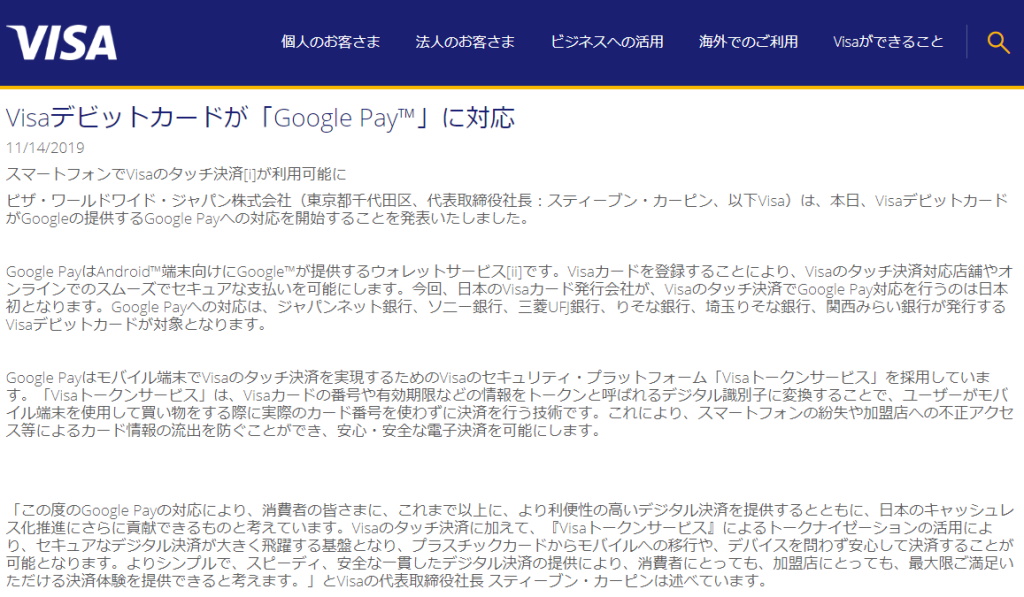Click the text 三菱UFJ銀行
The width and height of the screenshot is (1024, 597).
(558, 307)
